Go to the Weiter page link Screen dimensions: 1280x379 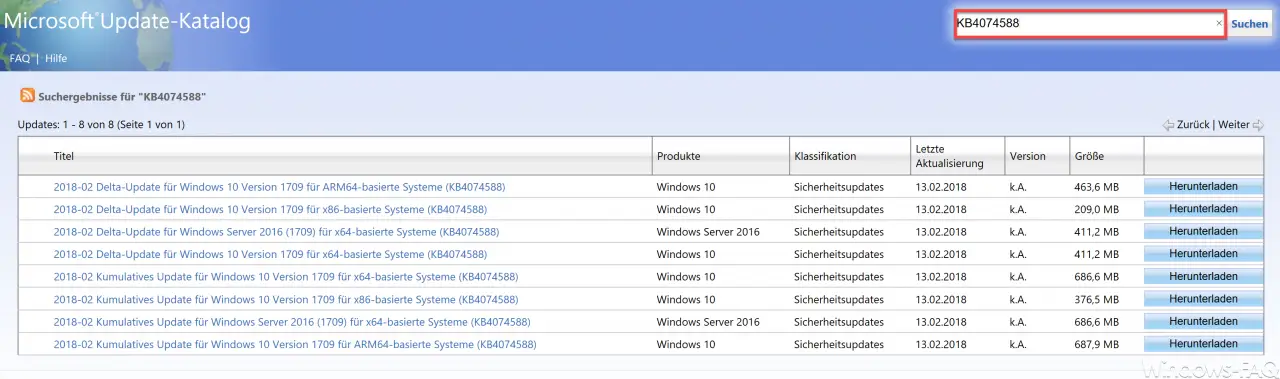[1234, 125]
